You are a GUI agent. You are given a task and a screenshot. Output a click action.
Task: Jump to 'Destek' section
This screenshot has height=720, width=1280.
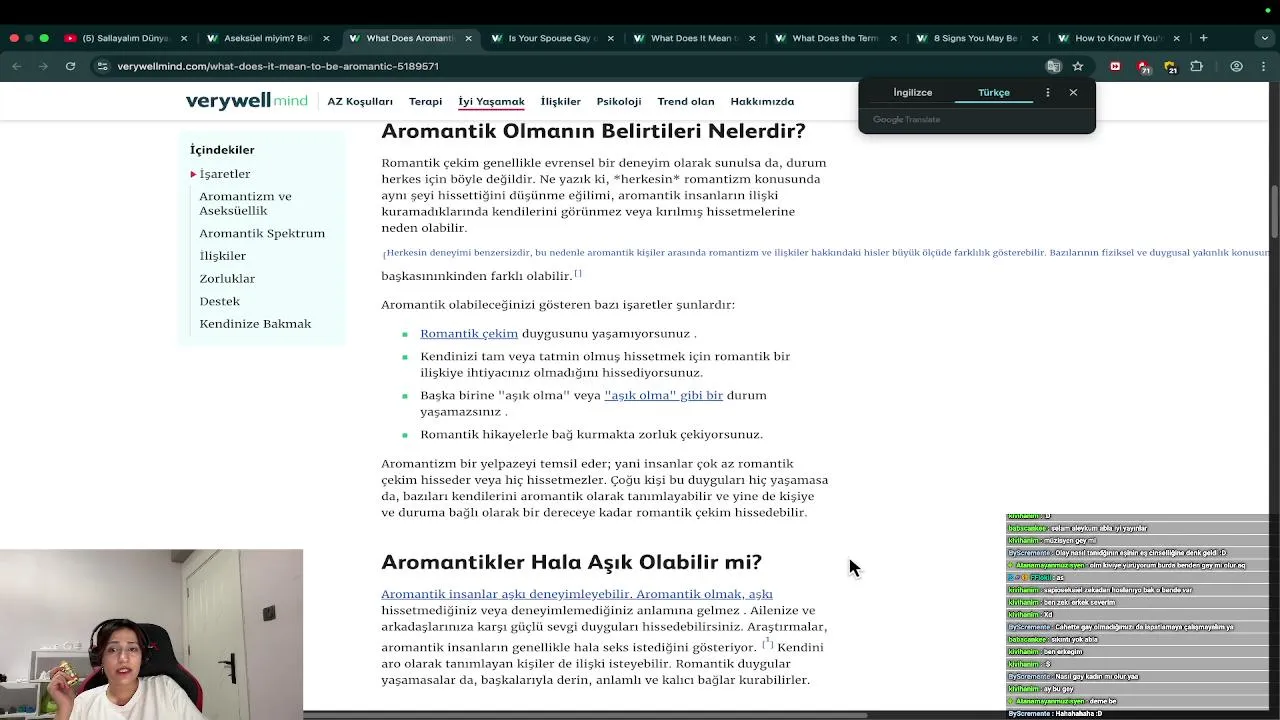[x=219, y=301]
